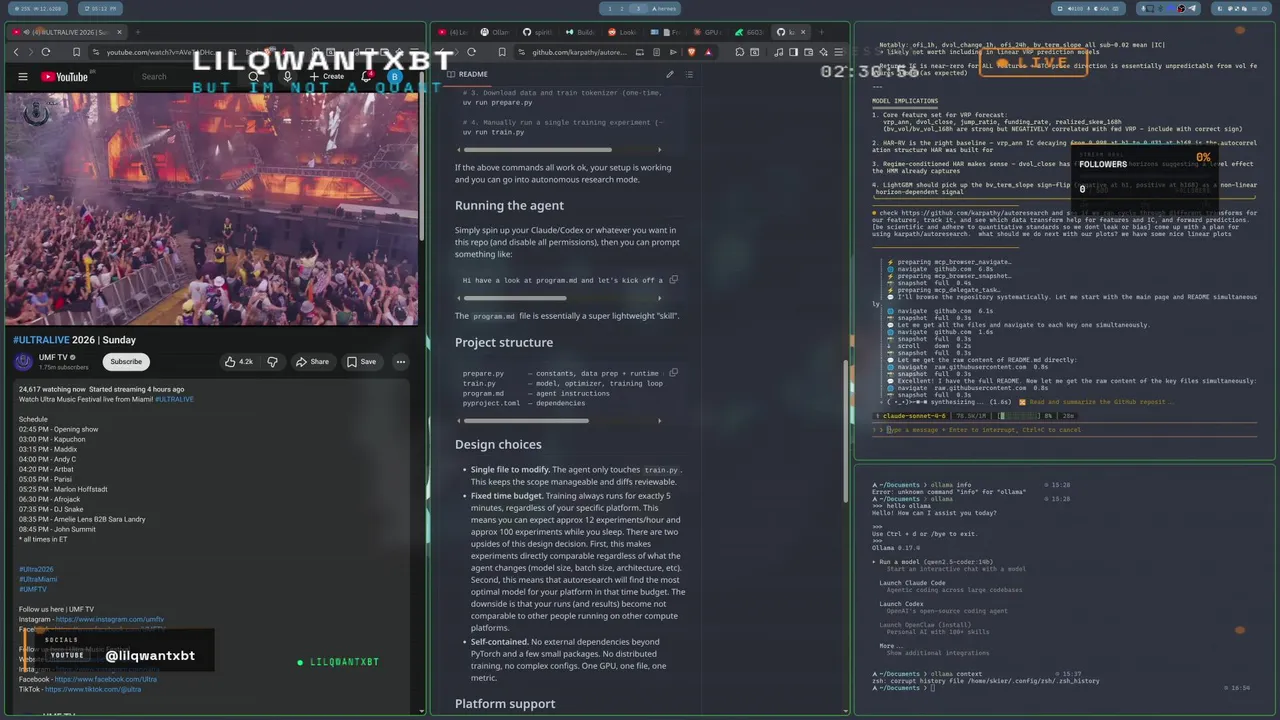The width and height of the screenshot is (1280, 720).
Task: Select the README tab on GitHub
Action: pyautogui.click(x=468, y=74)
